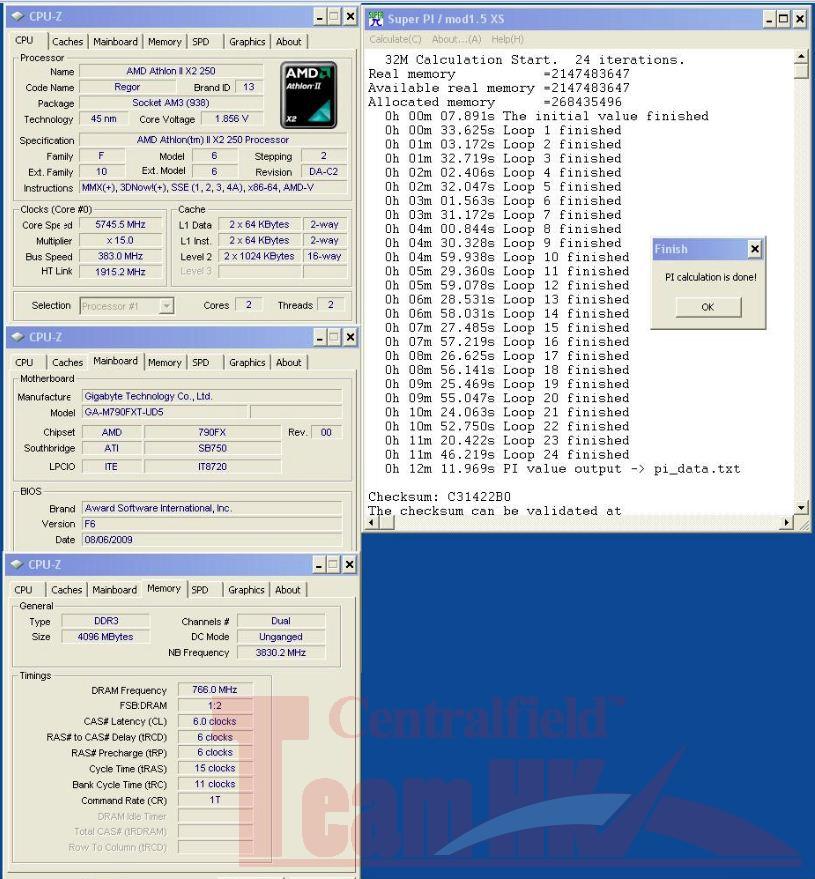This screenshot has height=879, width=815.
Task: Open Graphics tab in top CPU-Z window
Action: coord(247,41)
